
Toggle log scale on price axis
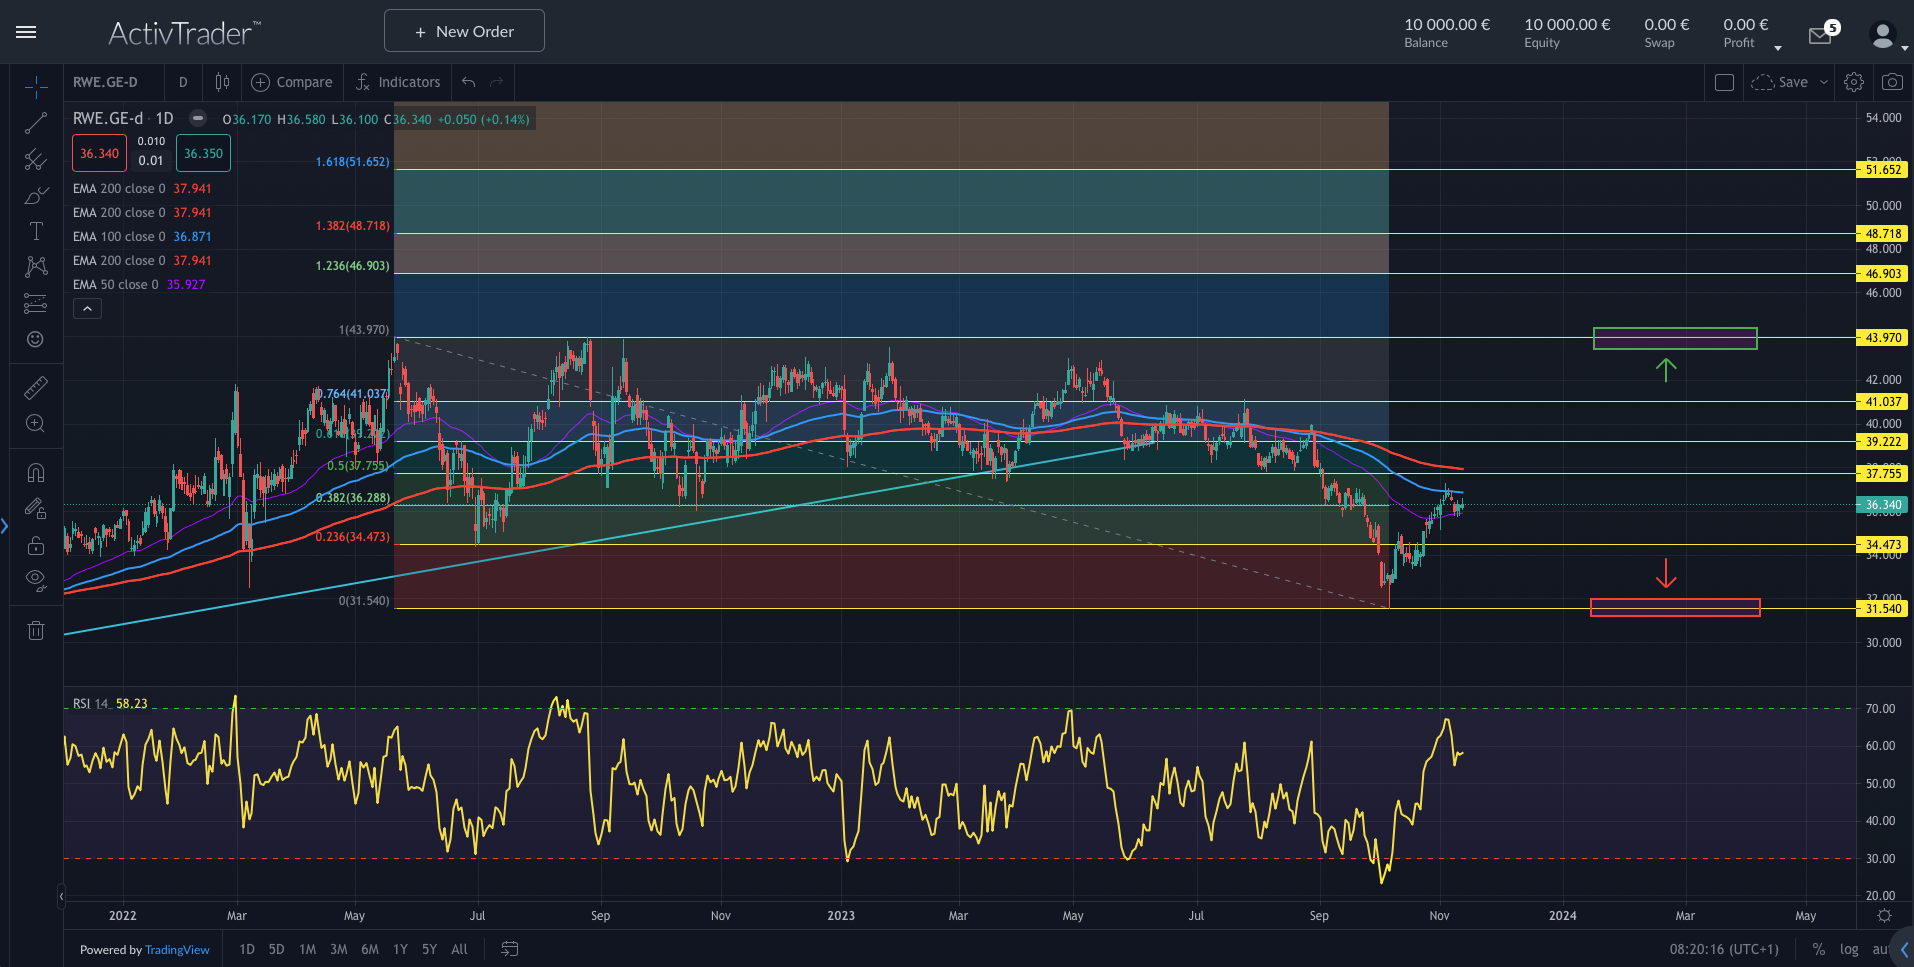(1848, 949)
